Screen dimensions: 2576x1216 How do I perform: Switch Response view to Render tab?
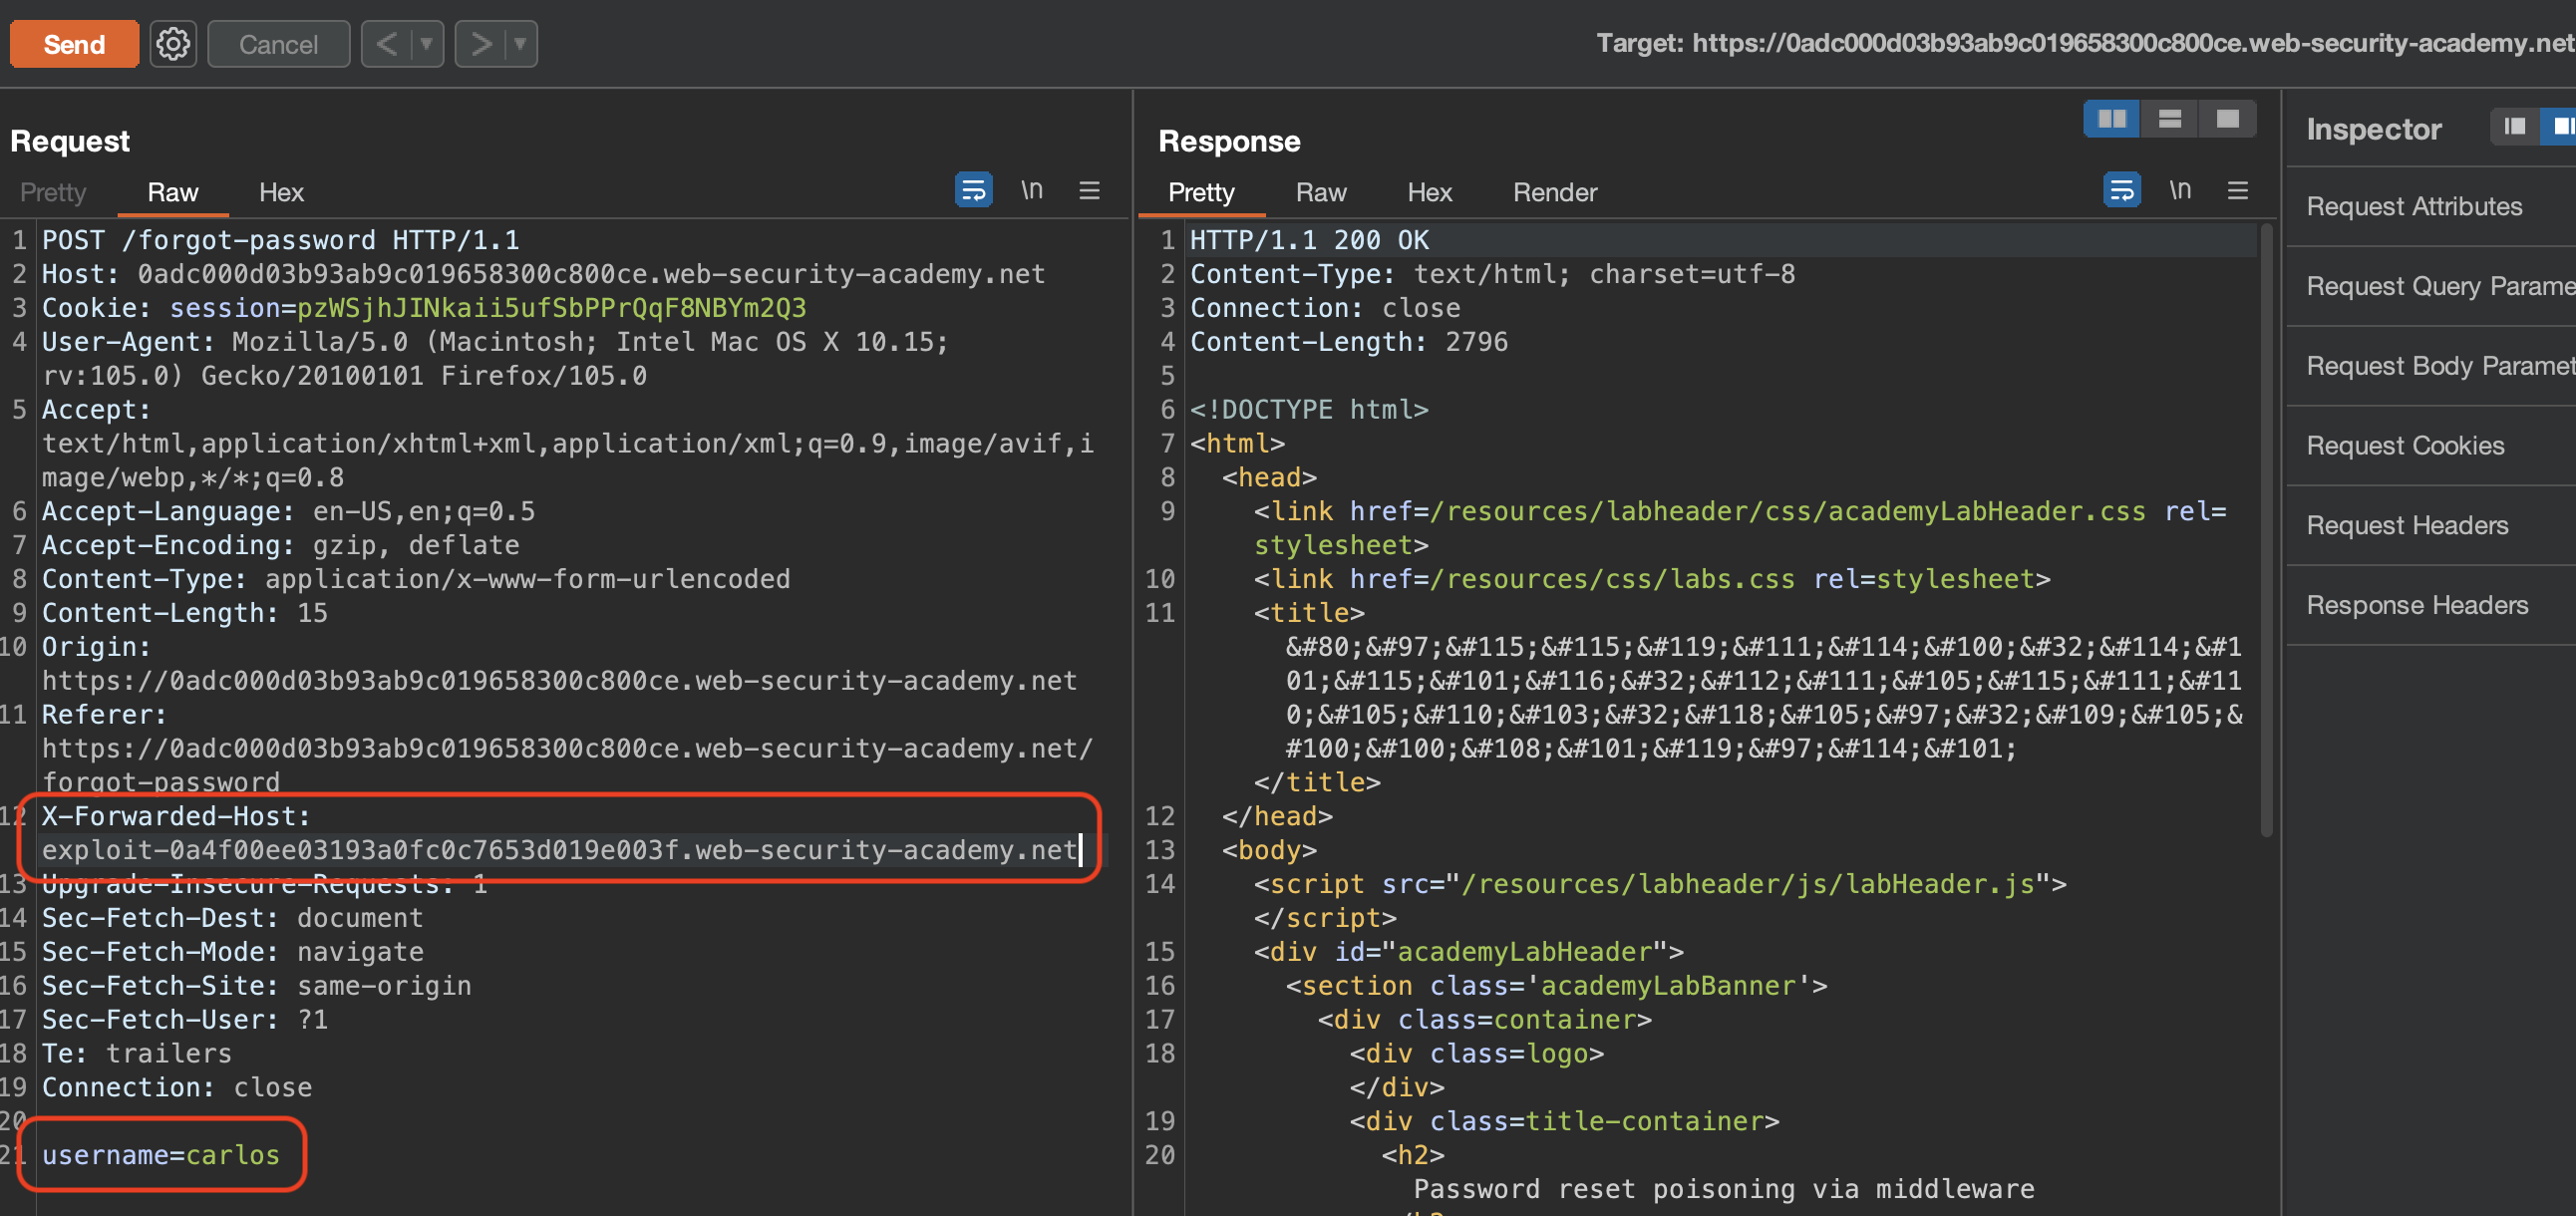click(x=1554, y=192)
